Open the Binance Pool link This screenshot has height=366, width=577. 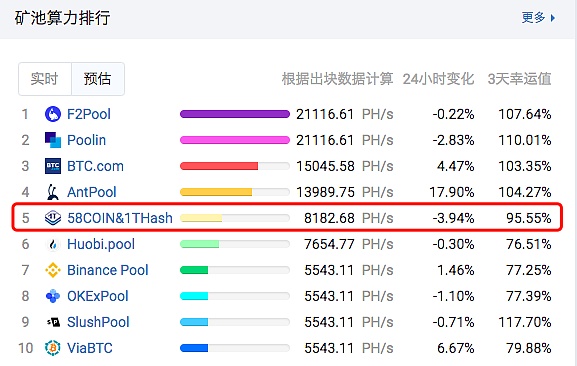point(107,270)
